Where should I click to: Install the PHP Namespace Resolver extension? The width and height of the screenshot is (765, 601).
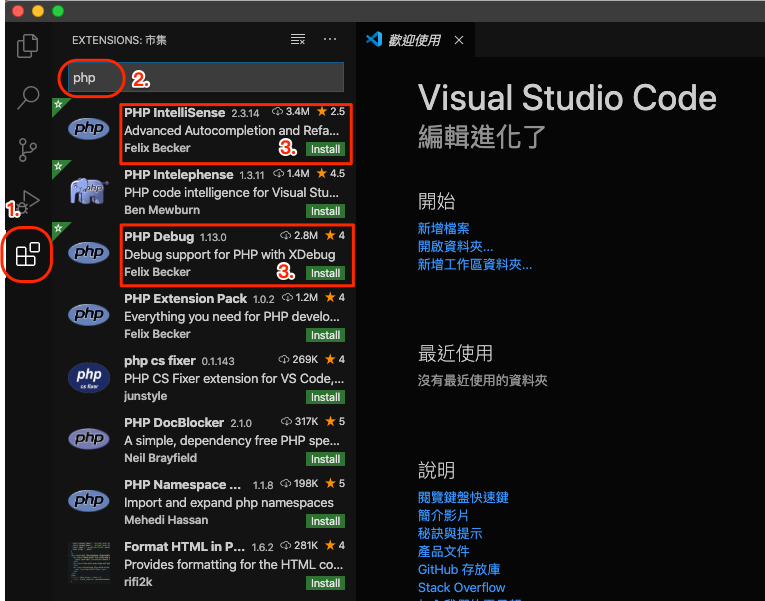point(325,521)
